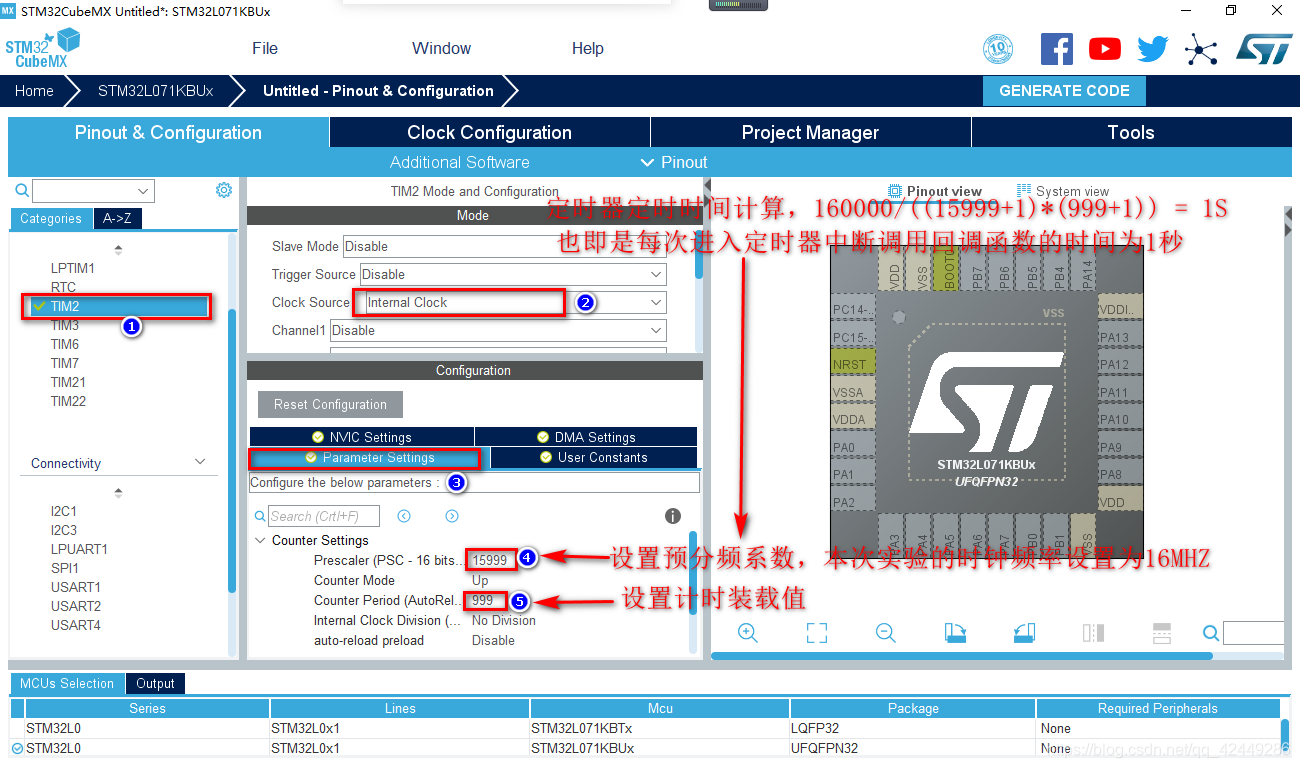Click the STM32CubeMX logo
Viewport: 1300px width, 768px height.
coord(42,48)
